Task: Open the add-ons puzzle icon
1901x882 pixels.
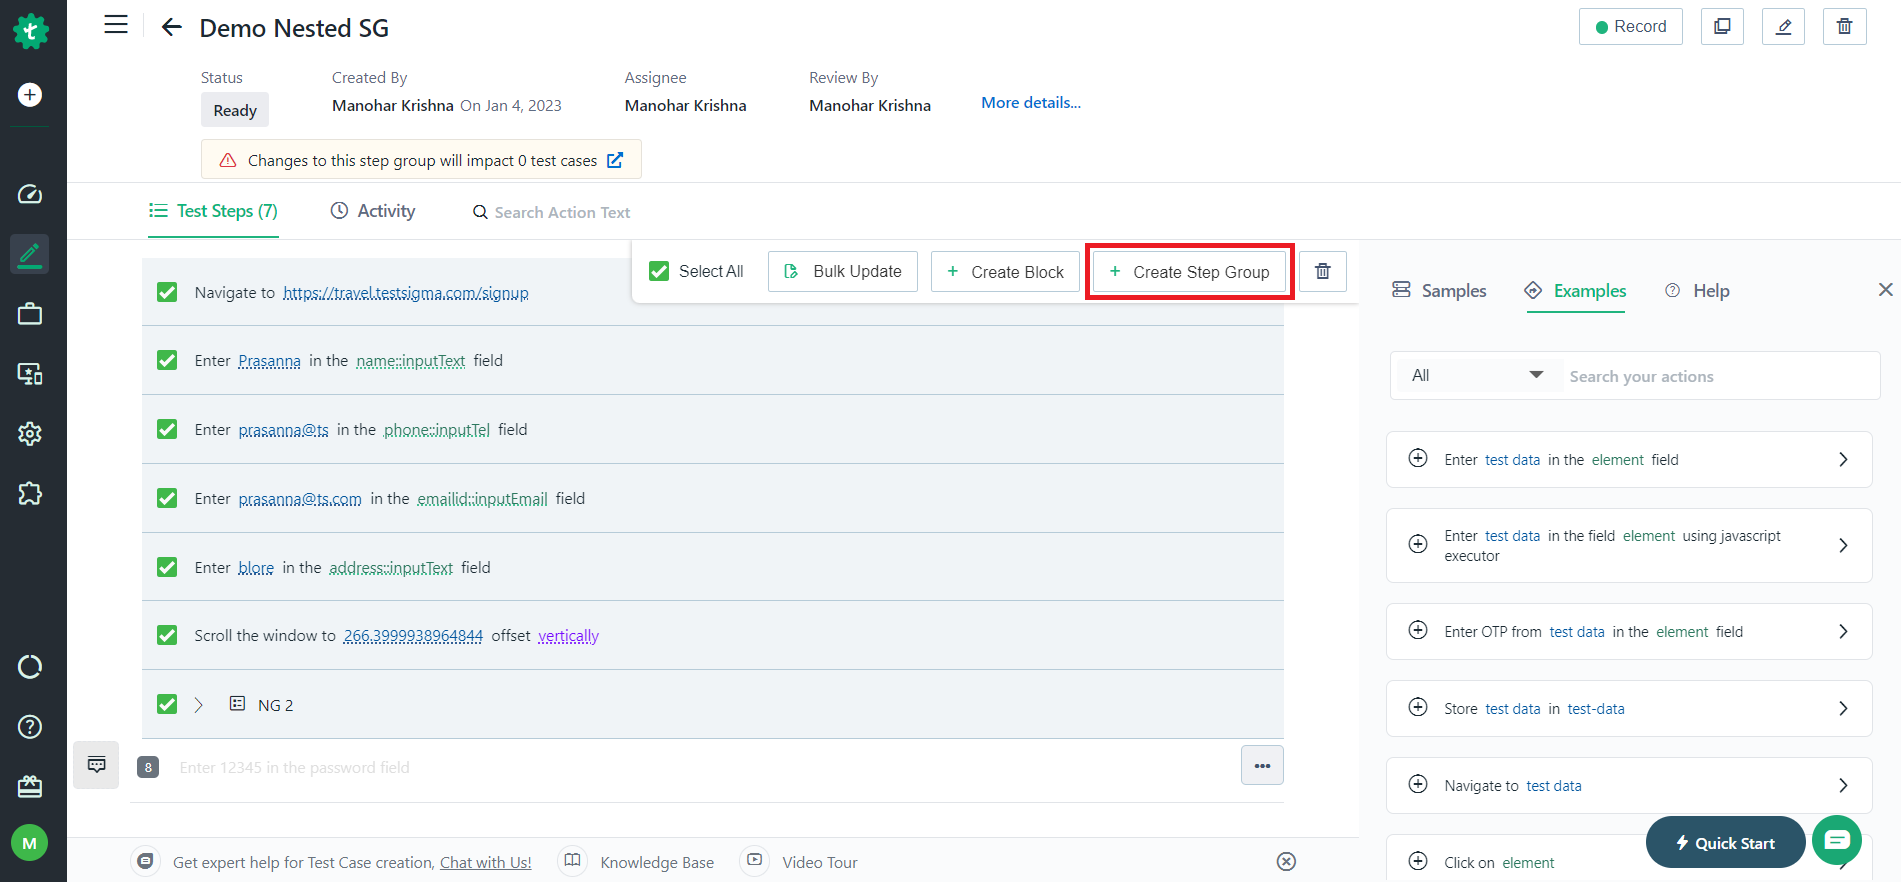Action: coord(30,493)
